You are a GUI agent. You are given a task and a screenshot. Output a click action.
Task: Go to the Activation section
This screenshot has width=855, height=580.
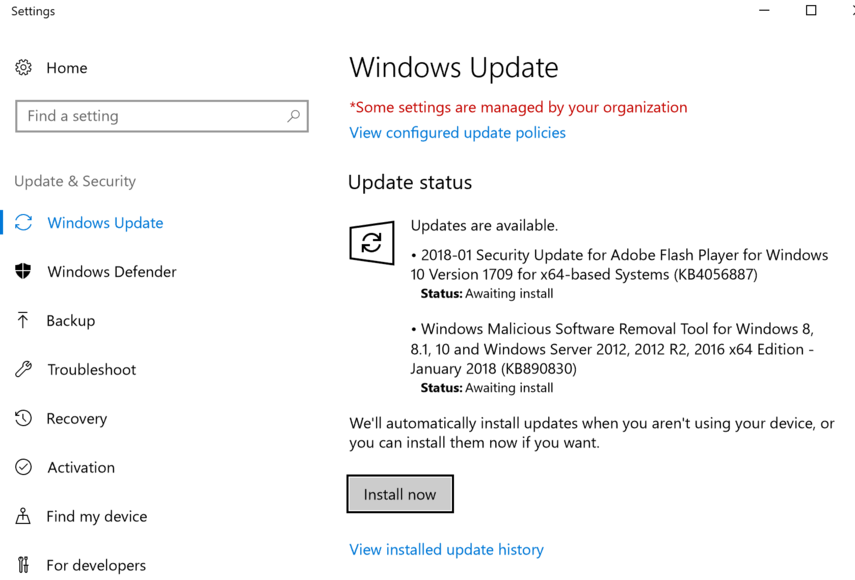coord(80,468)
